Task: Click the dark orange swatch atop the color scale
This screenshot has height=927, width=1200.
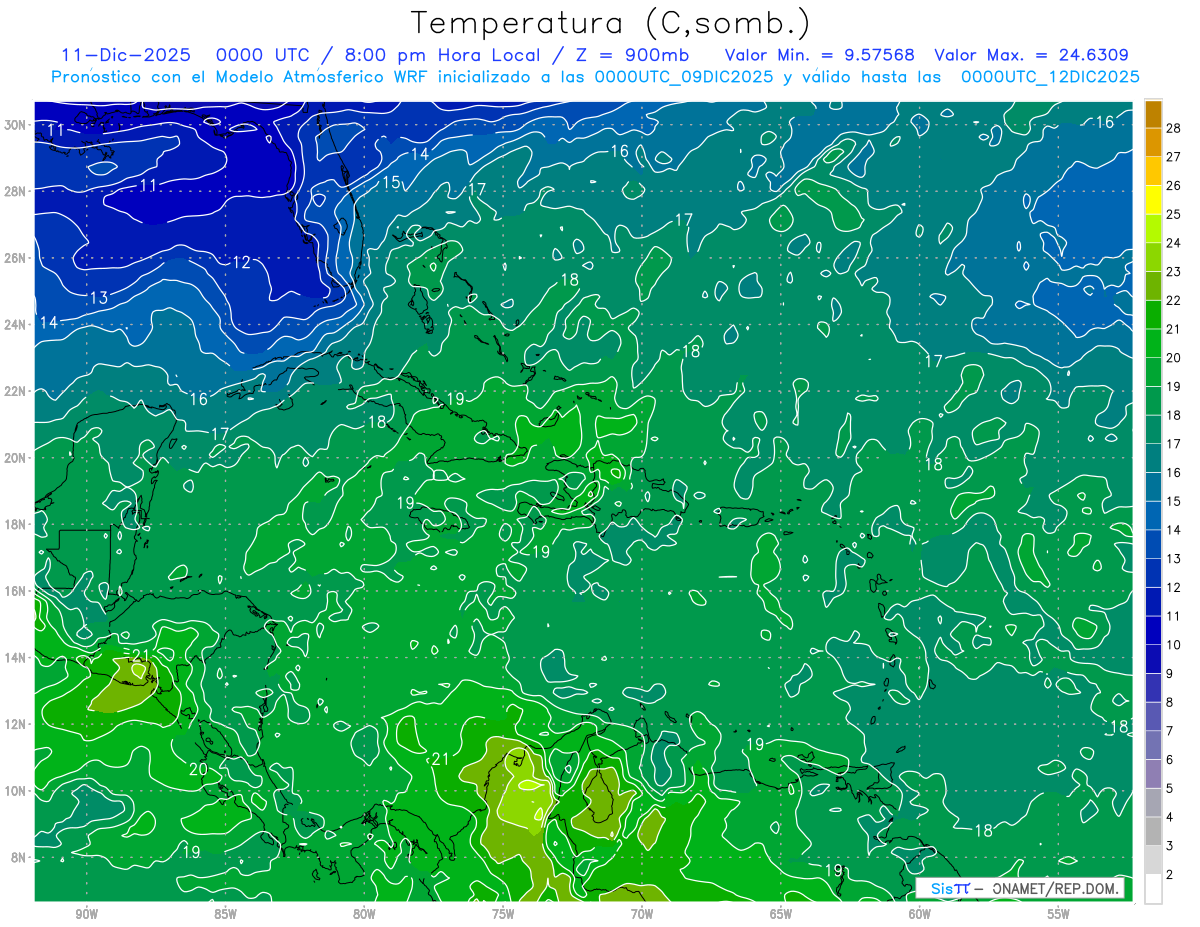Action: [1153, 114]
